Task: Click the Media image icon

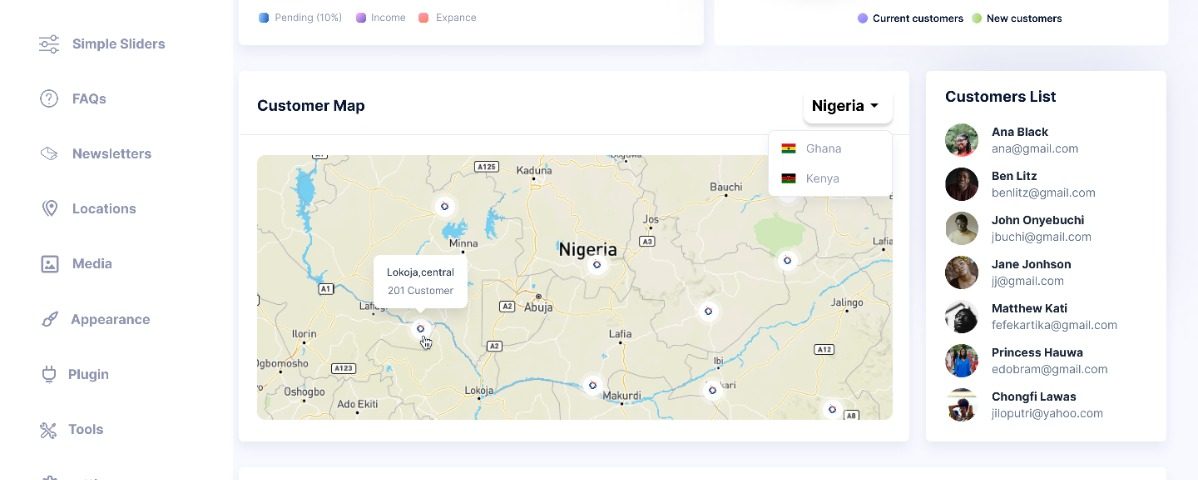Action: click(48, 264)
